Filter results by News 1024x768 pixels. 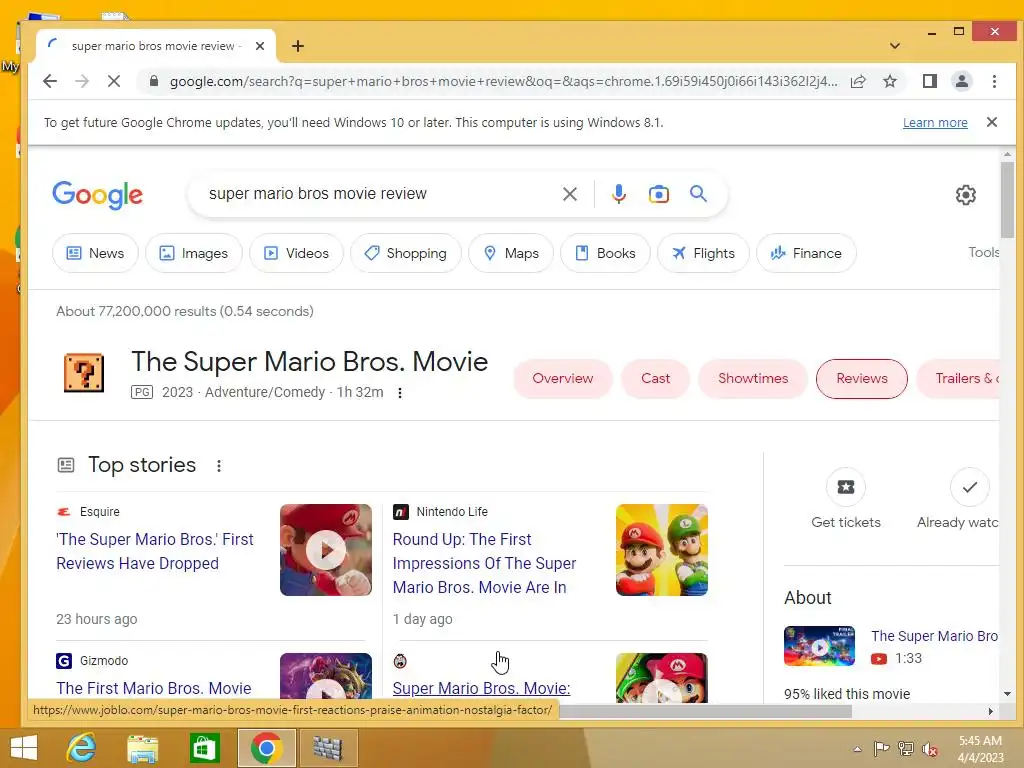[95, 253]
